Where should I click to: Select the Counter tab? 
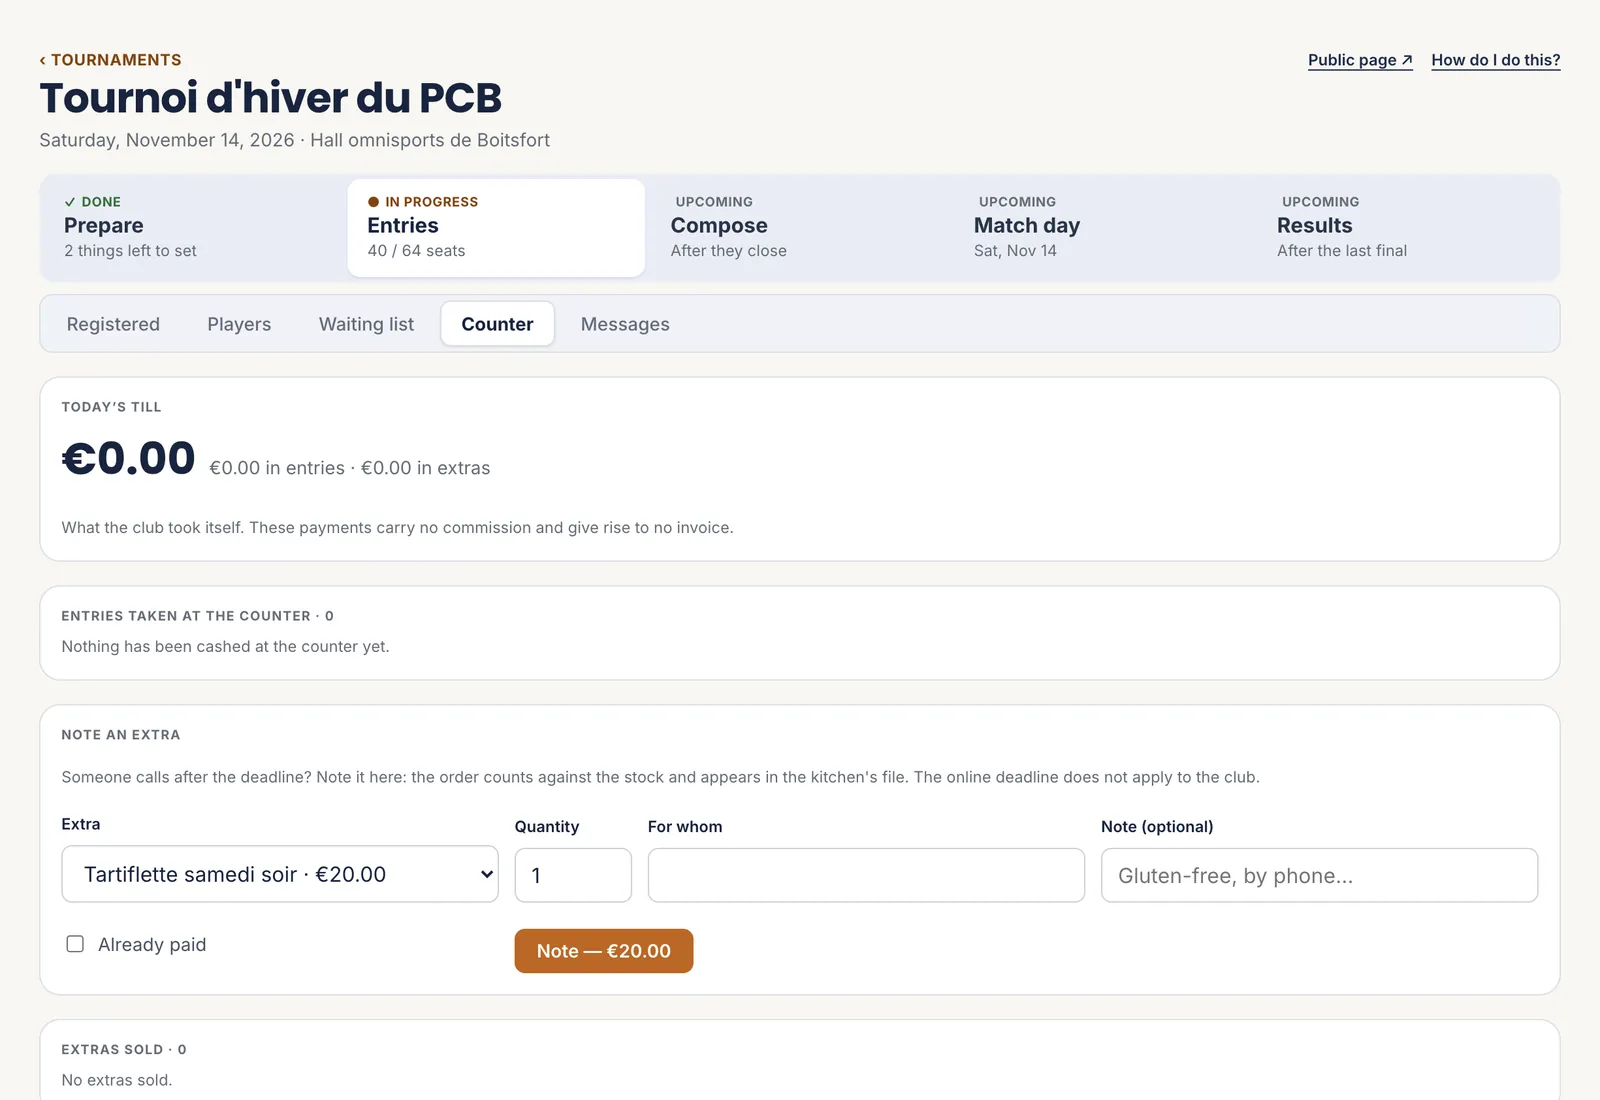(x=497, y=324)
